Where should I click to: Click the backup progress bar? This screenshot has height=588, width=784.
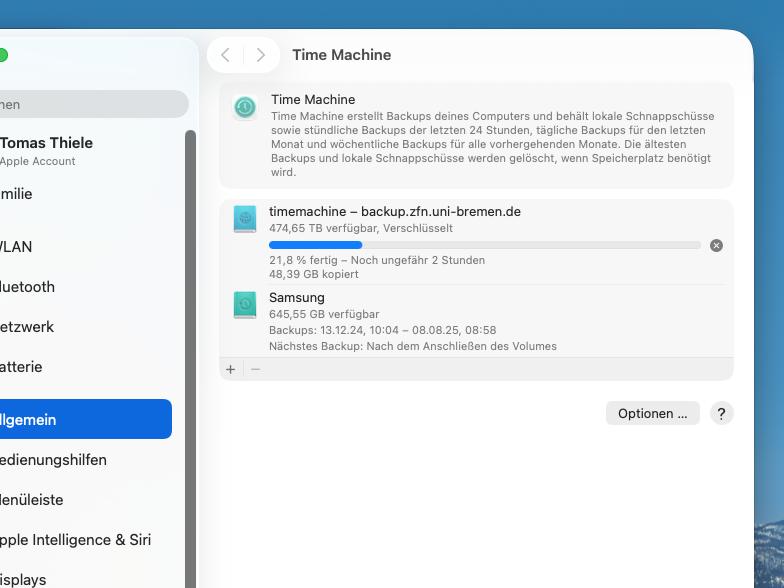(485, 245)
